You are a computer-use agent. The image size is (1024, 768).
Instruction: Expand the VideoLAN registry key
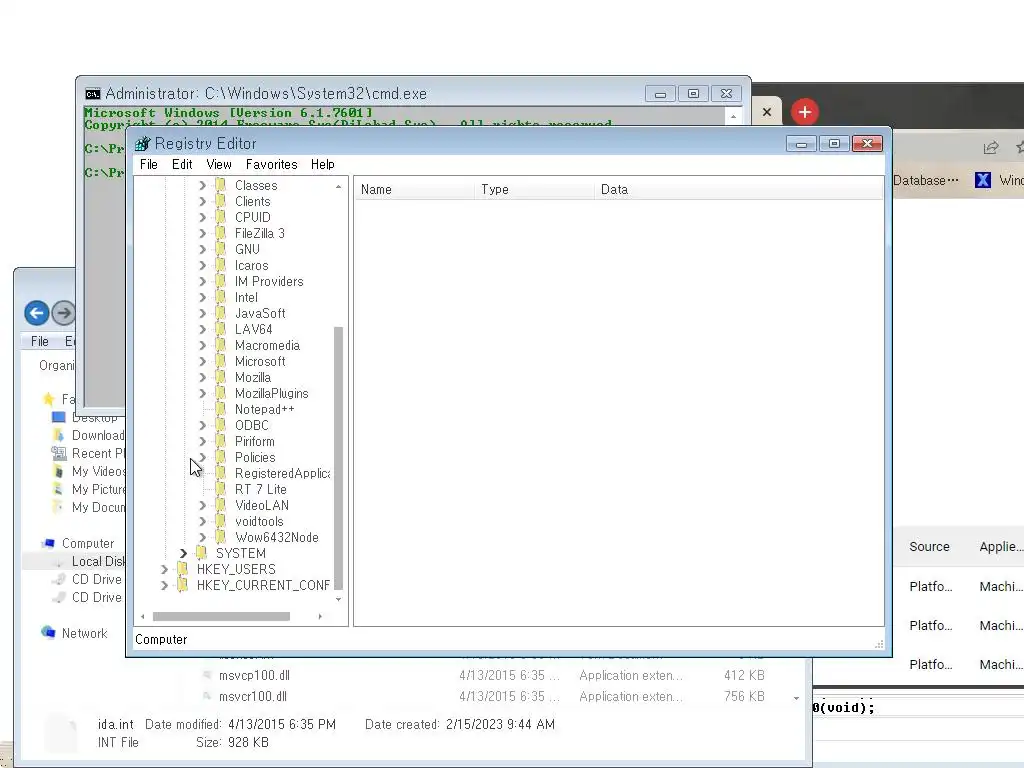point(202,505)
